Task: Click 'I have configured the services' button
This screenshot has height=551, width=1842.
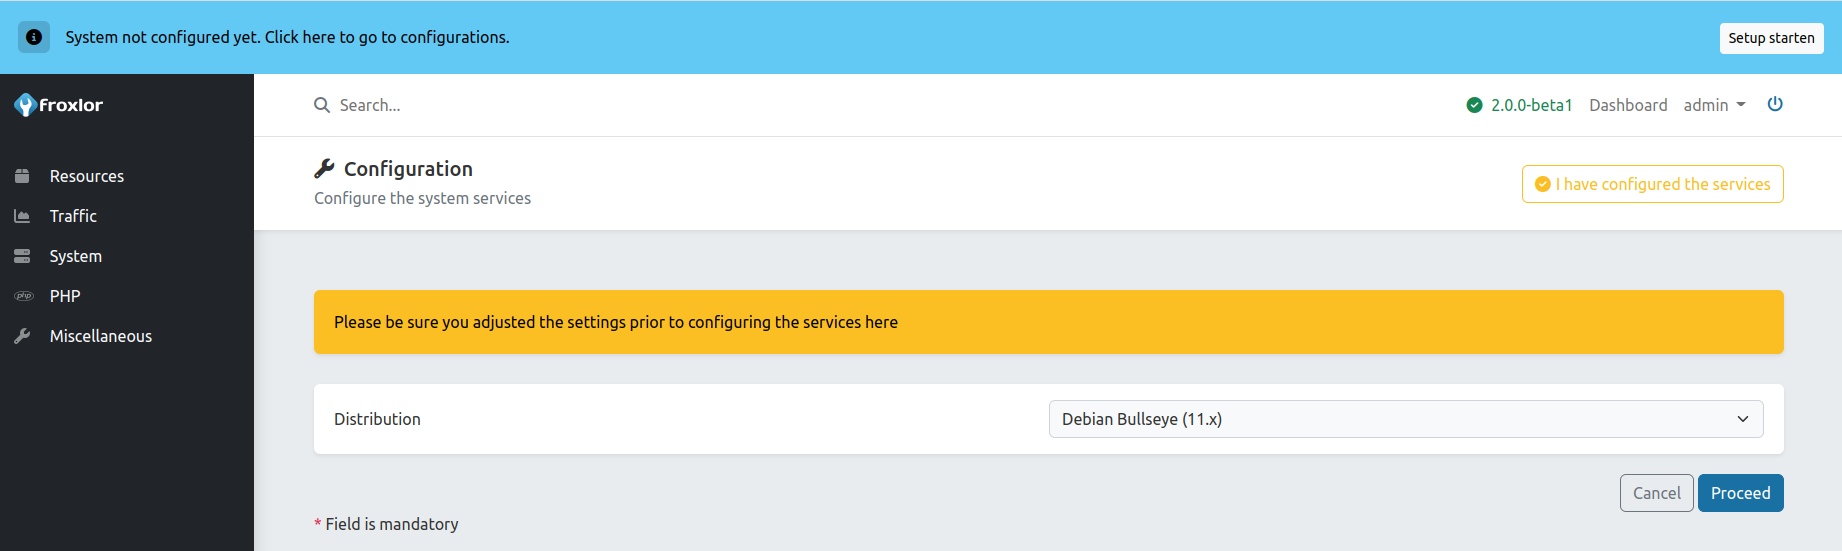Action: tap(1652, 184)
